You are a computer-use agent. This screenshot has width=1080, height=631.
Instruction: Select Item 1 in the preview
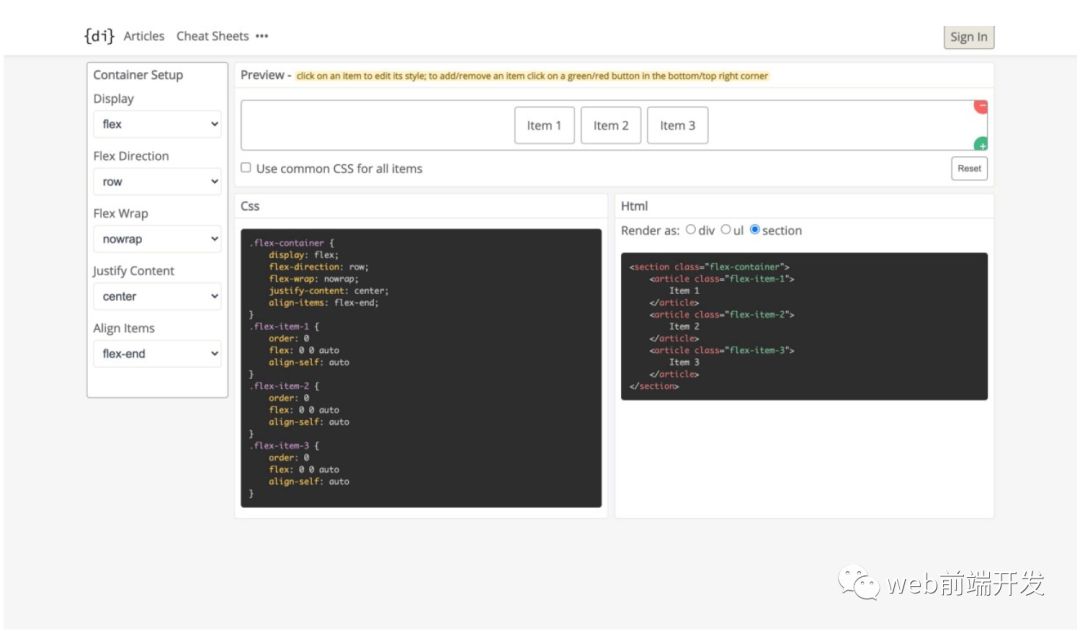point(544,125)
